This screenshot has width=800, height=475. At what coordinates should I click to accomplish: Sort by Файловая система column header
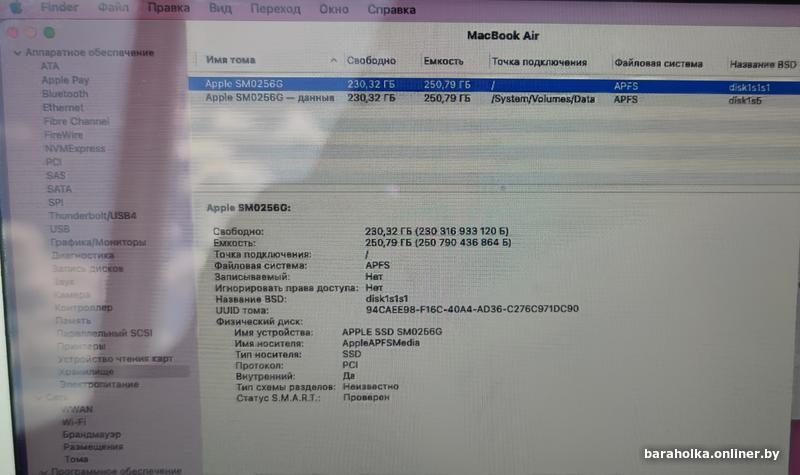click(658, 63)
